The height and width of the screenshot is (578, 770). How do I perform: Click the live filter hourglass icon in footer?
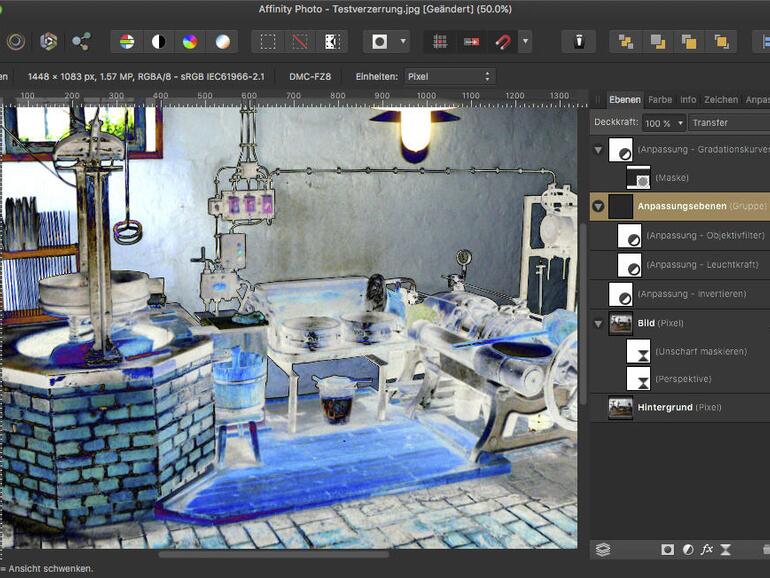coord(726,549)
